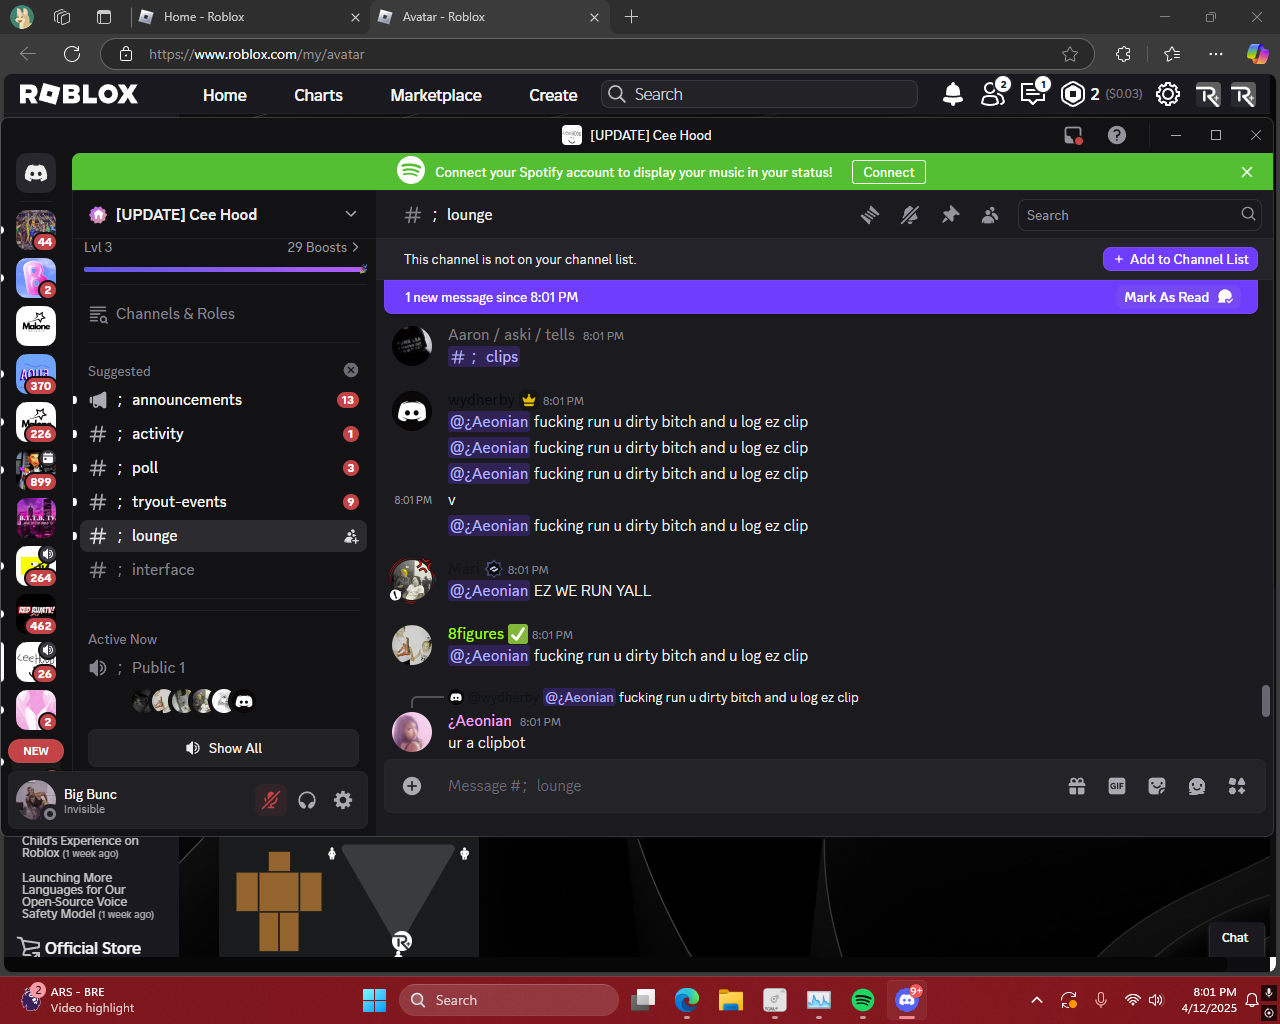This screenshot has height=1024, width=1280.
Task: Open Discord help icon
Action: pyautogui.click(x=1117, y=135)
